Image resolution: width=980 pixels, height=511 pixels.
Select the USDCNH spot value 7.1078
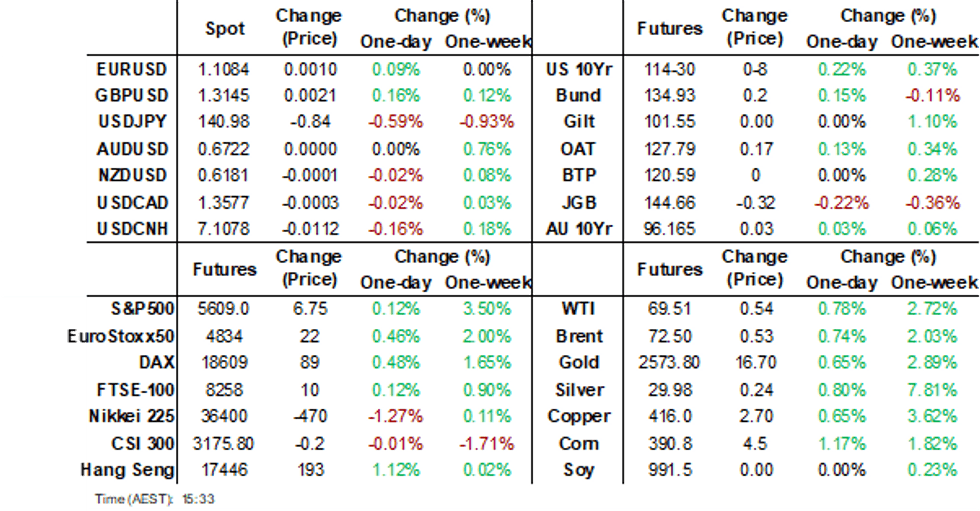coord(224,229)
